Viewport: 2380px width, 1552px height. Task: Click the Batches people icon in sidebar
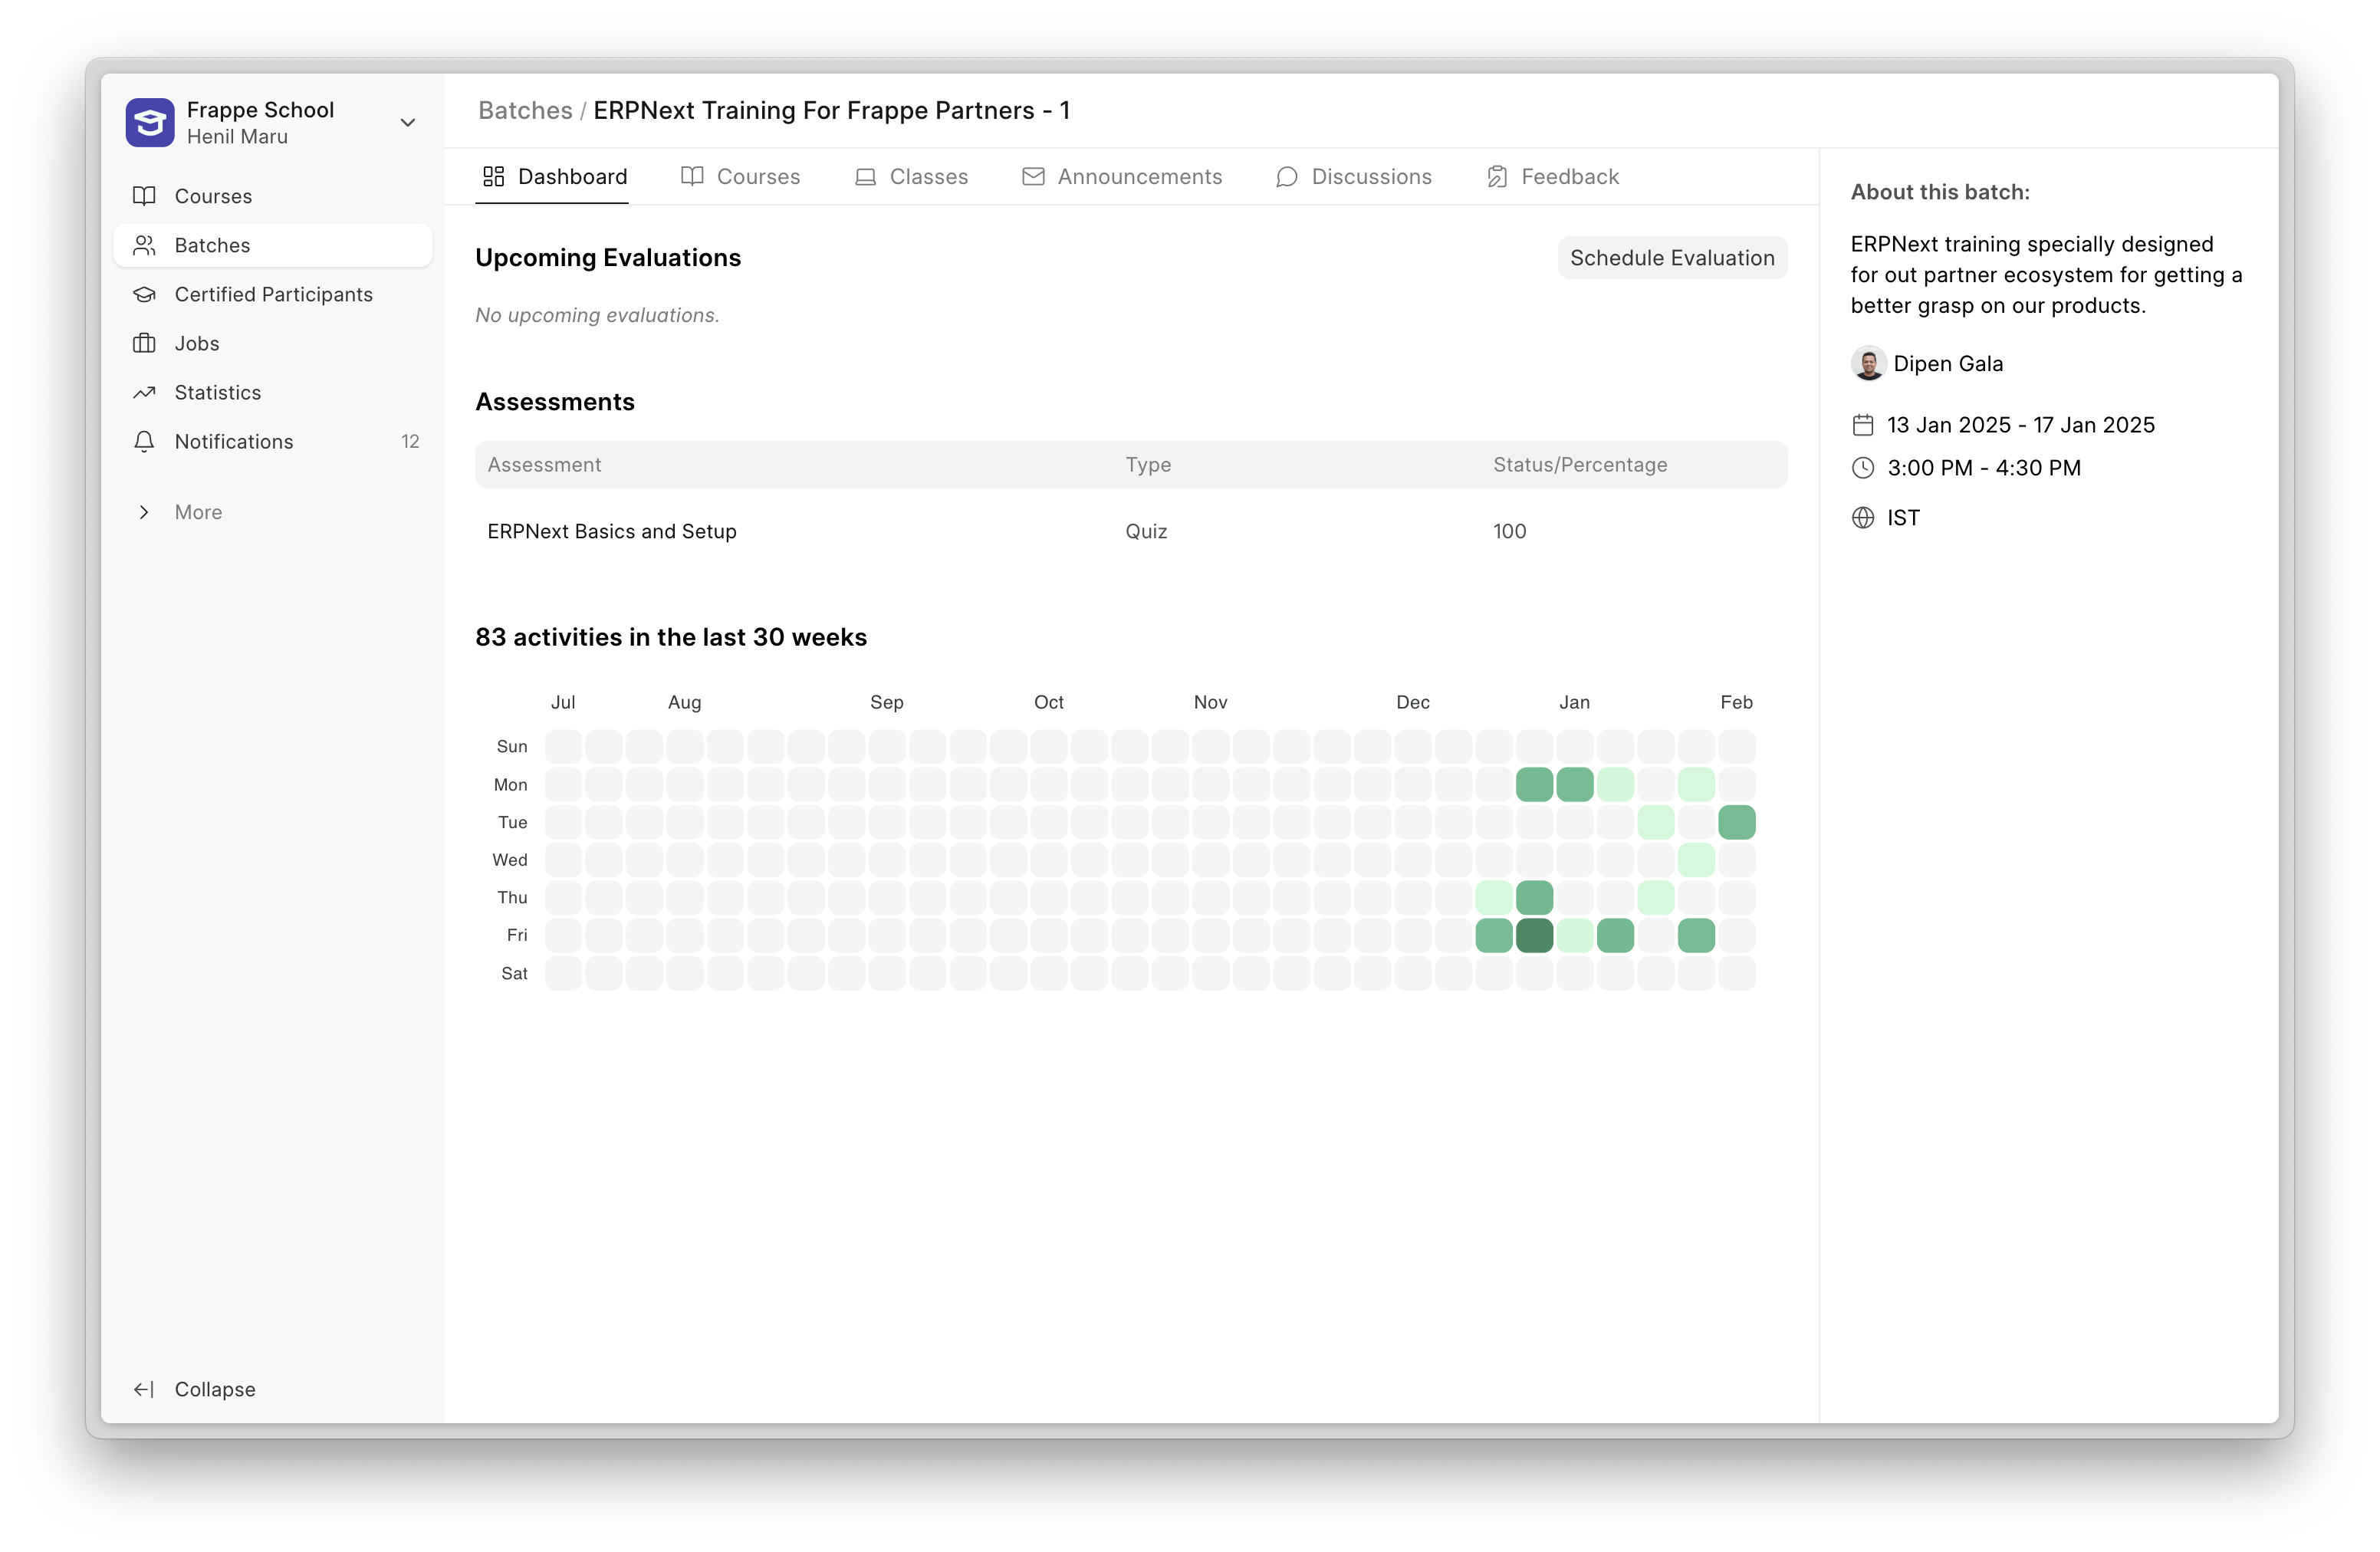(x=144, y=245)
